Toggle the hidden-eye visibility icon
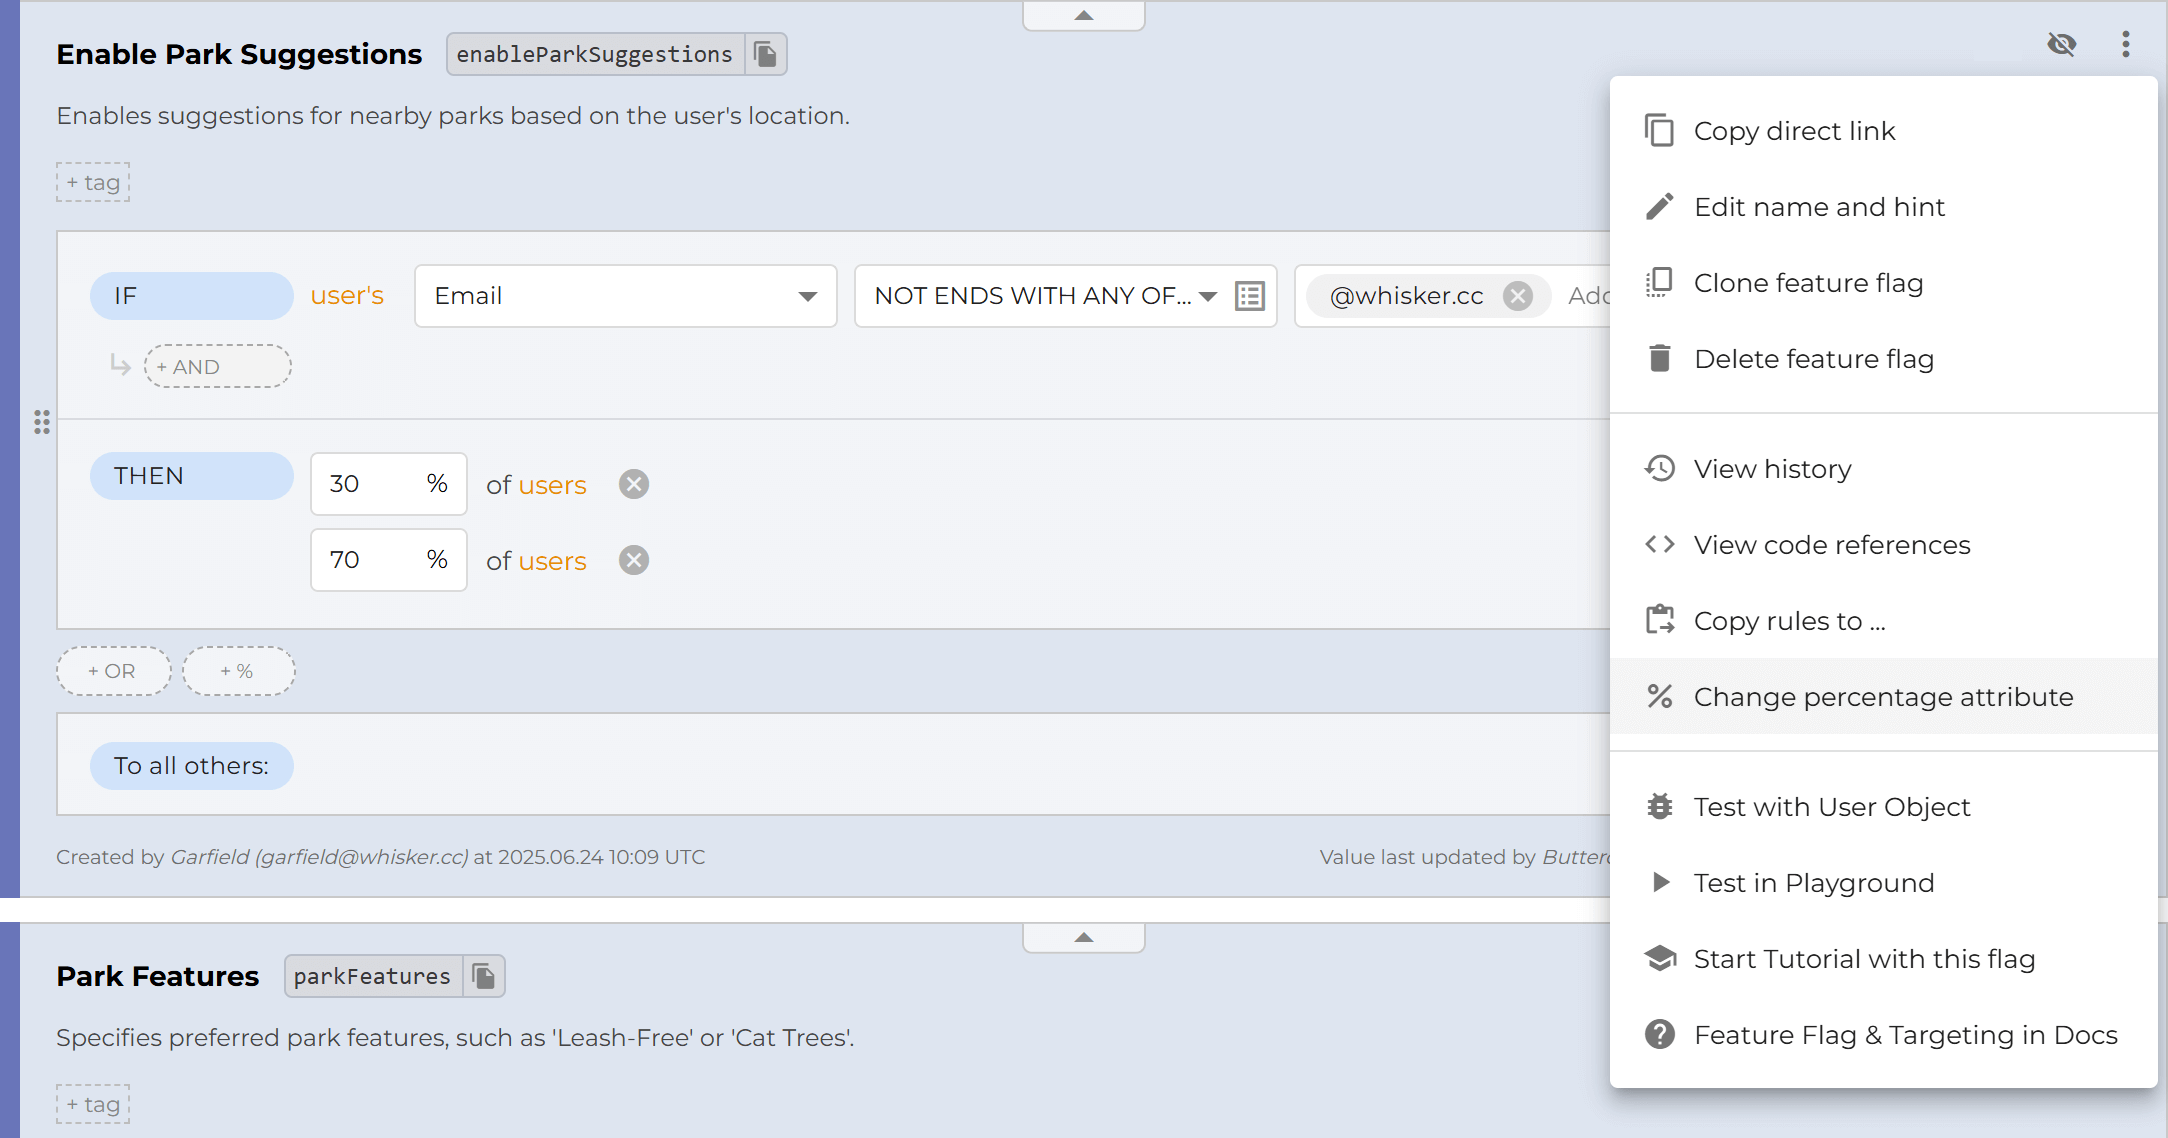Image resolution: width=2168 pixels, height=1138 pixels. click(x=2062, y=44)
